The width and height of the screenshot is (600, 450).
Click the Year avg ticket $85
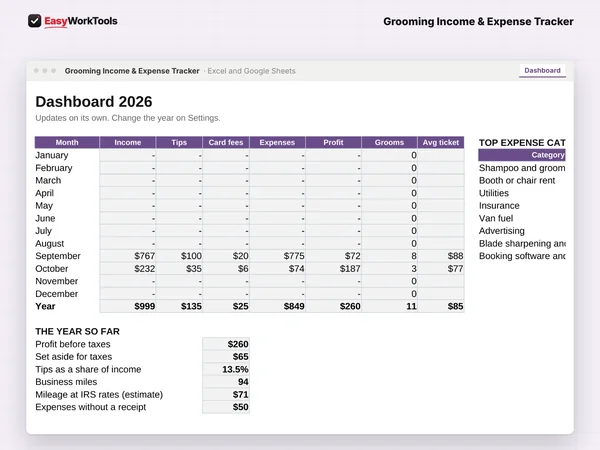[441, 307]
